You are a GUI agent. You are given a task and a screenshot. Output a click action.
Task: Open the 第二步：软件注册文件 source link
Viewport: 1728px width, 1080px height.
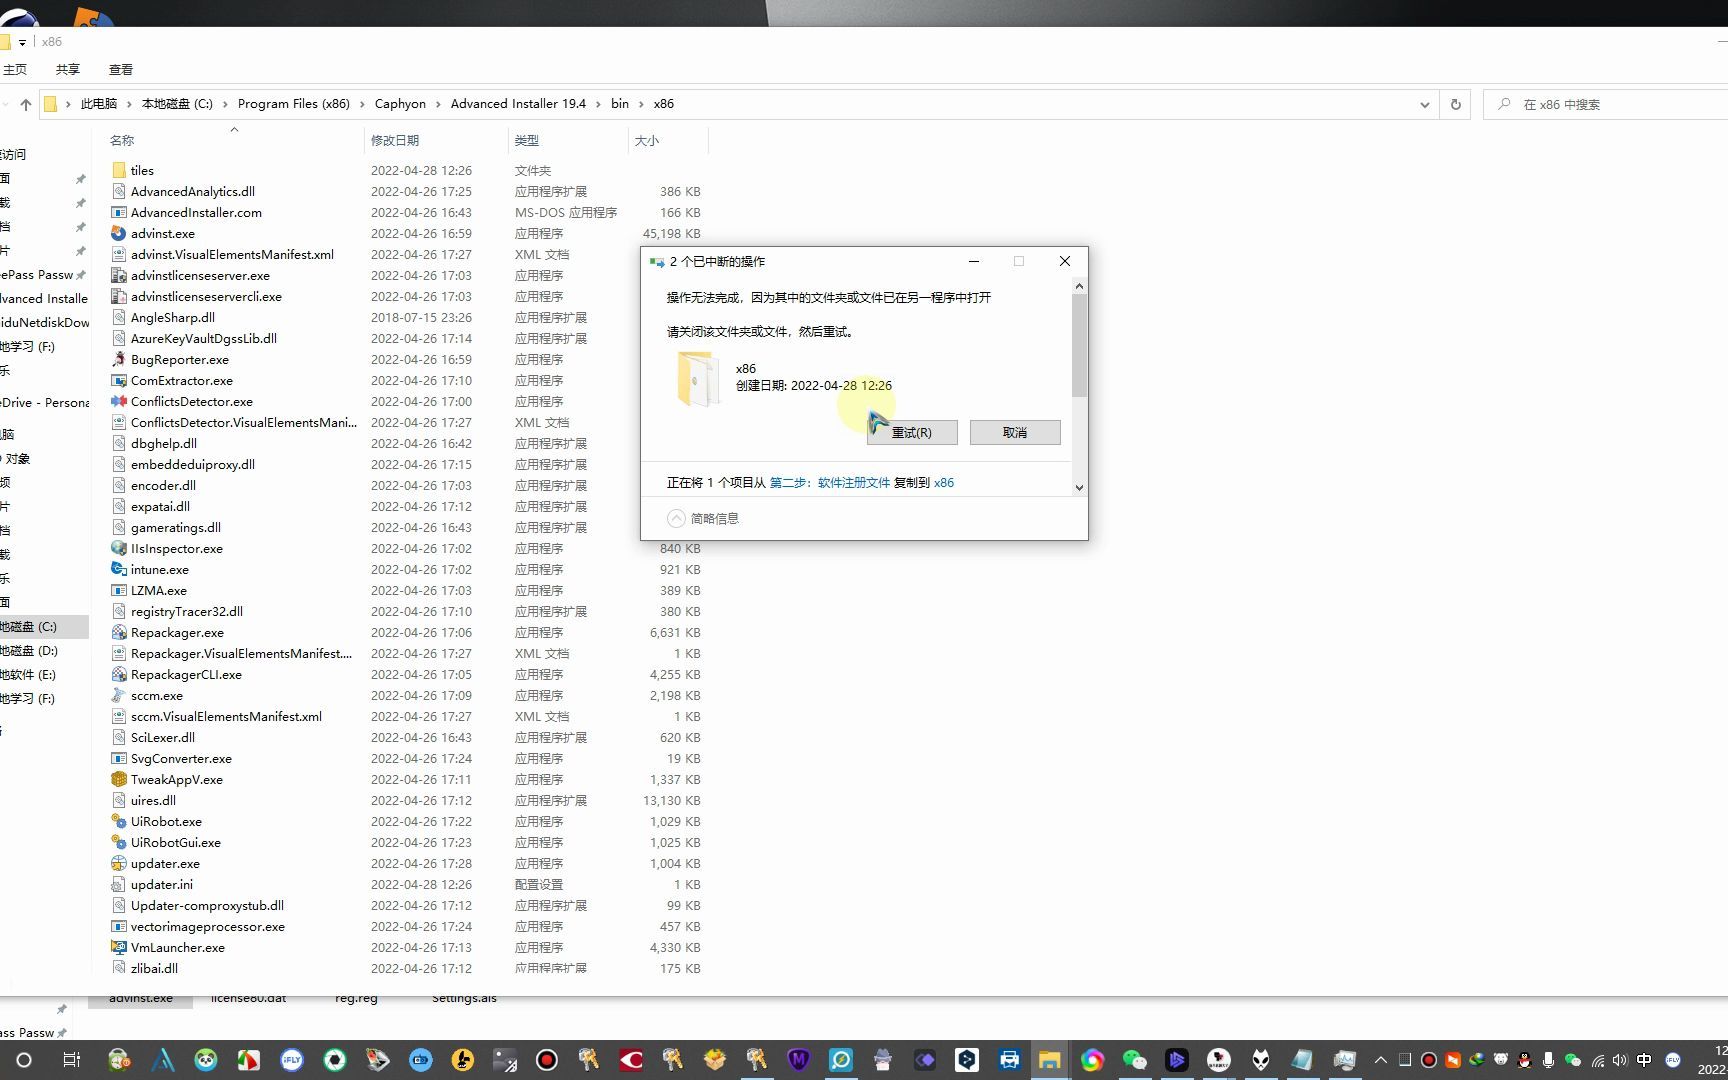tap(829, 482)
